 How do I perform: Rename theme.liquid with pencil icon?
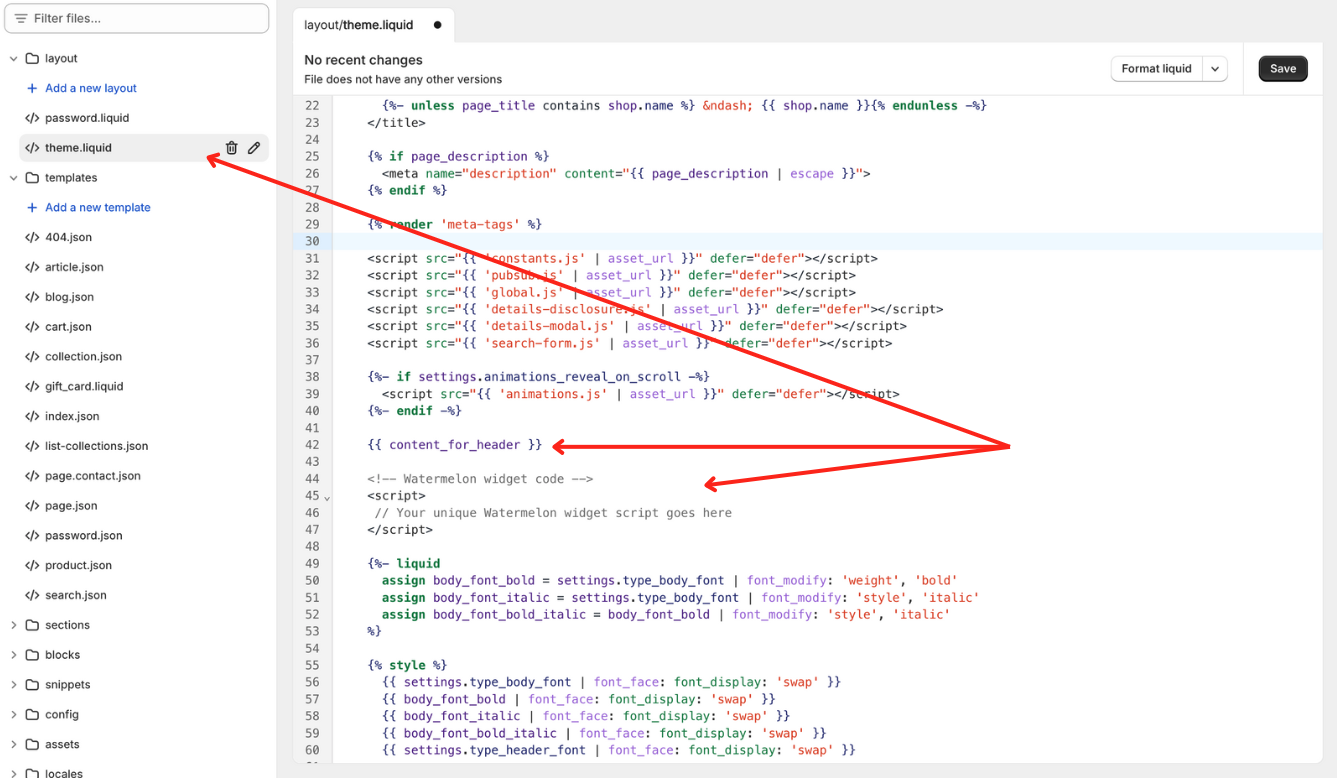tap(254, 148)
